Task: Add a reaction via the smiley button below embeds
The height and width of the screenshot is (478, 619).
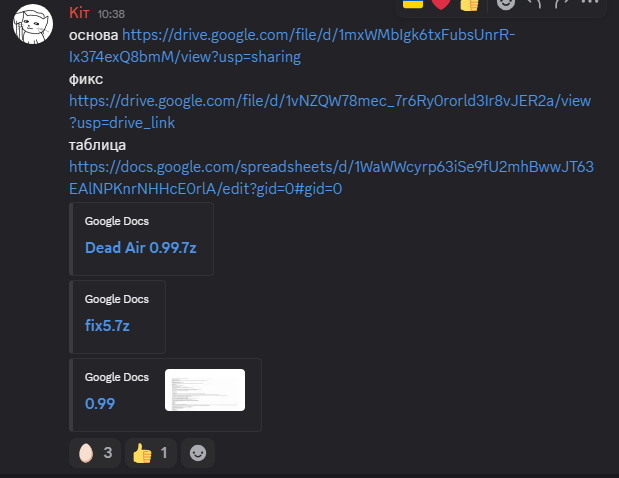Action: pos(198,453)
